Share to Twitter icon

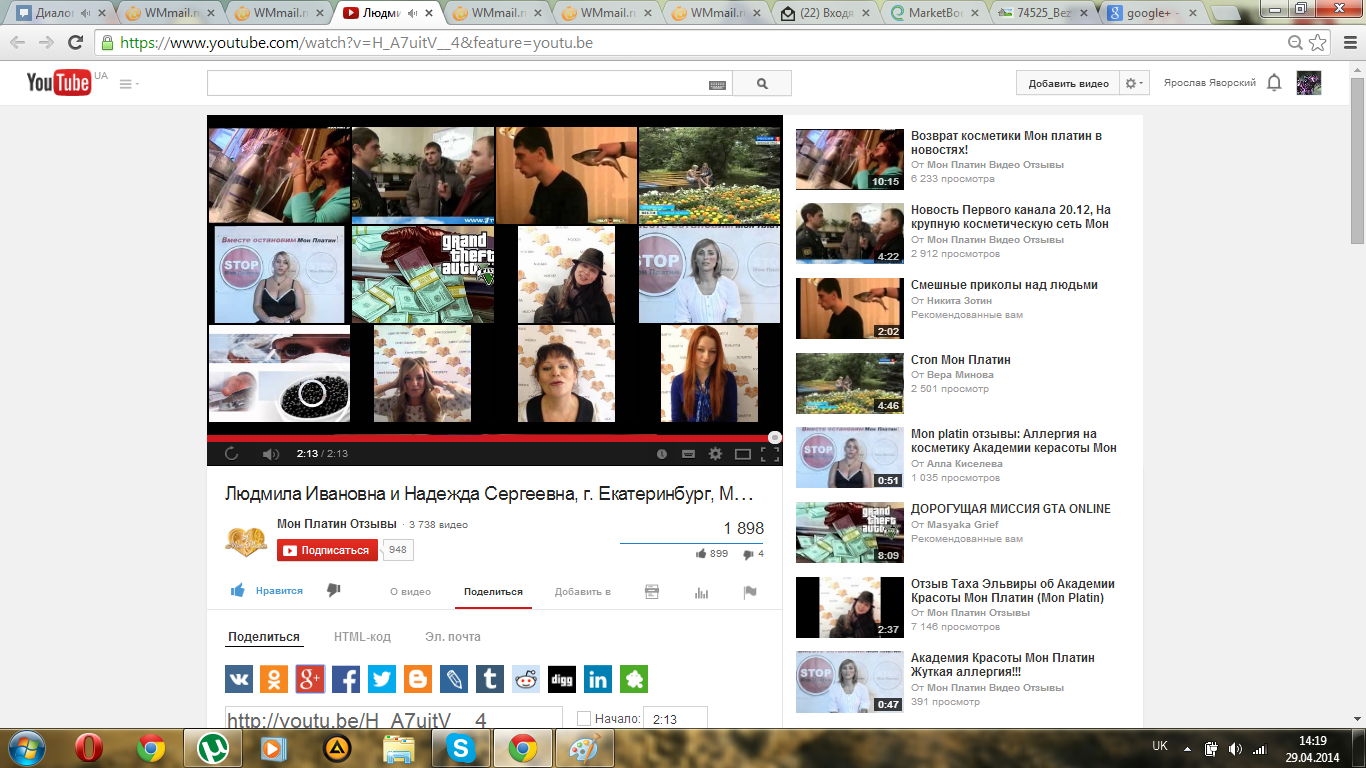[382, 679]
